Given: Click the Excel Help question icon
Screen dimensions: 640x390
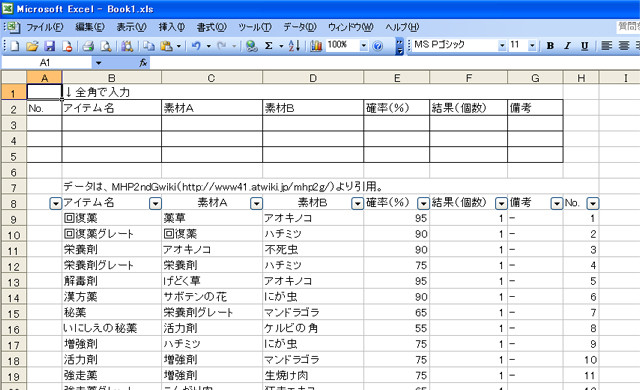Looking at the screenshot, I should pos(378,46).
